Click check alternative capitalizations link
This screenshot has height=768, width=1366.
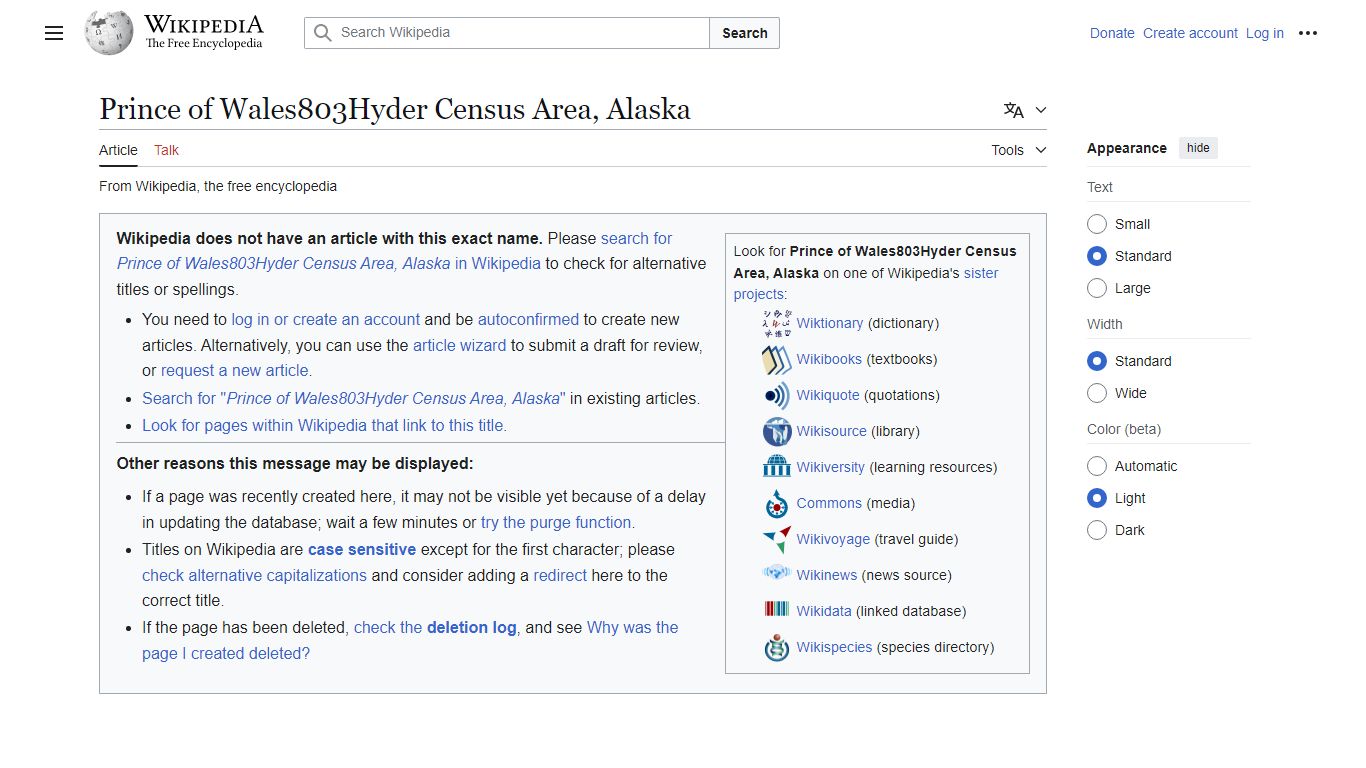point(254,575)
